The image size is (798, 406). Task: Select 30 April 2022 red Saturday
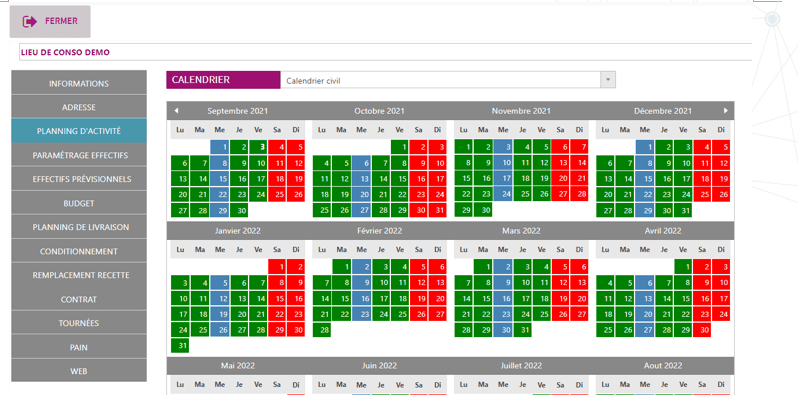tap(702, 330)
